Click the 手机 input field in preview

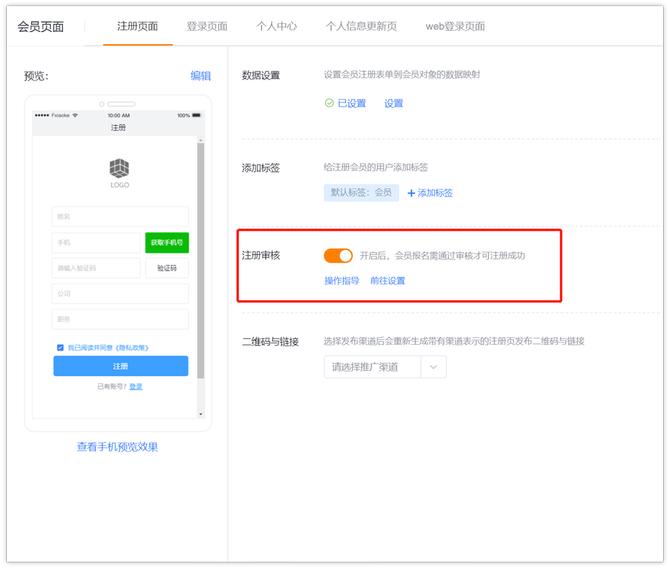(x=96, y=243)
